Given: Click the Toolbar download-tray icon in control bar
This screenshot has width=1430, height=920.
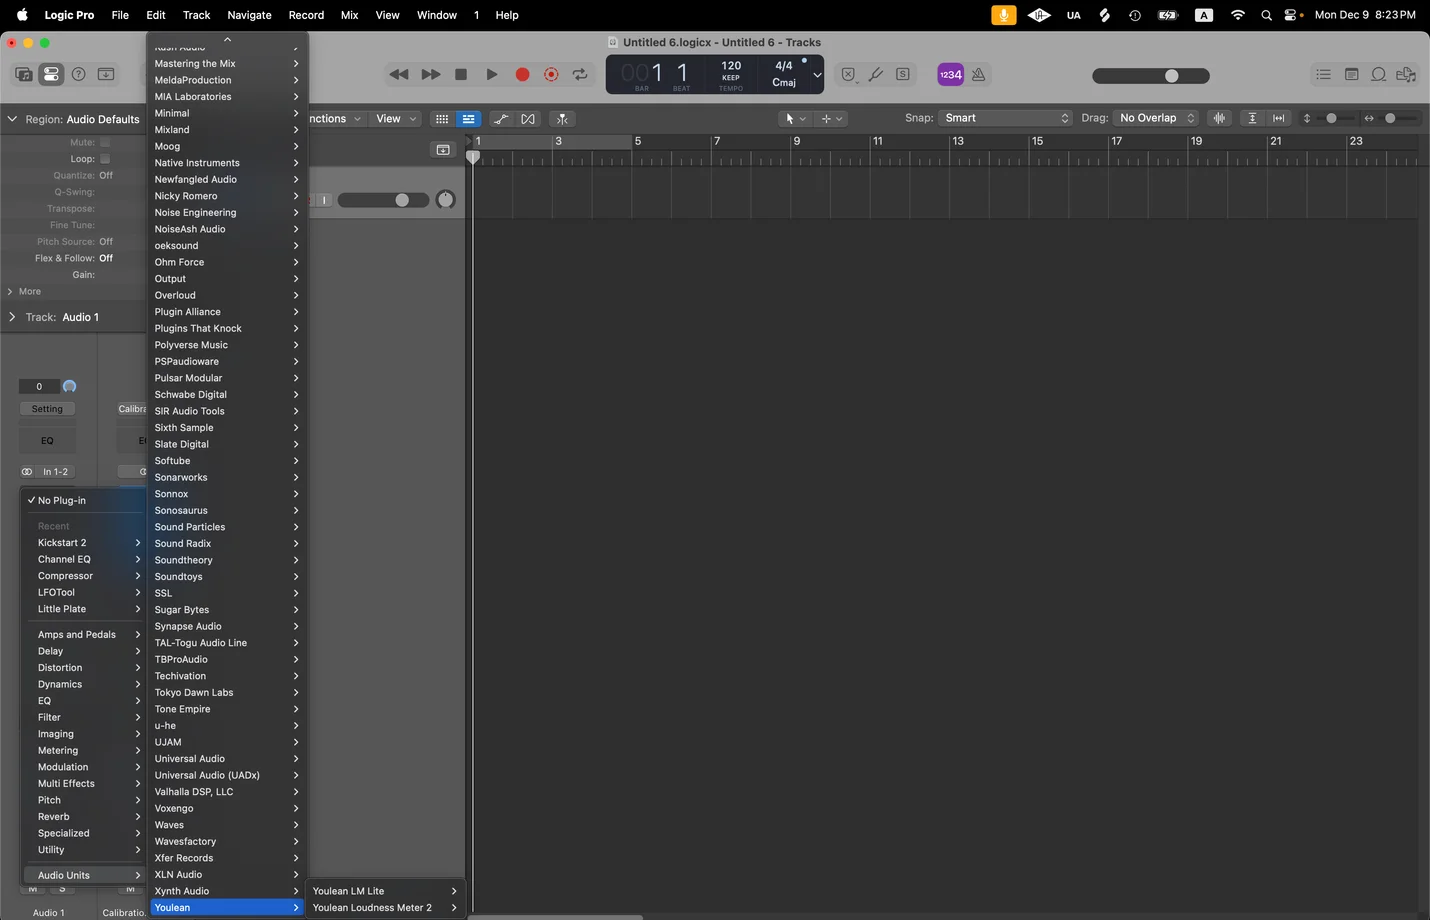Looking at the screenshot, I should [x=106, y=74].
